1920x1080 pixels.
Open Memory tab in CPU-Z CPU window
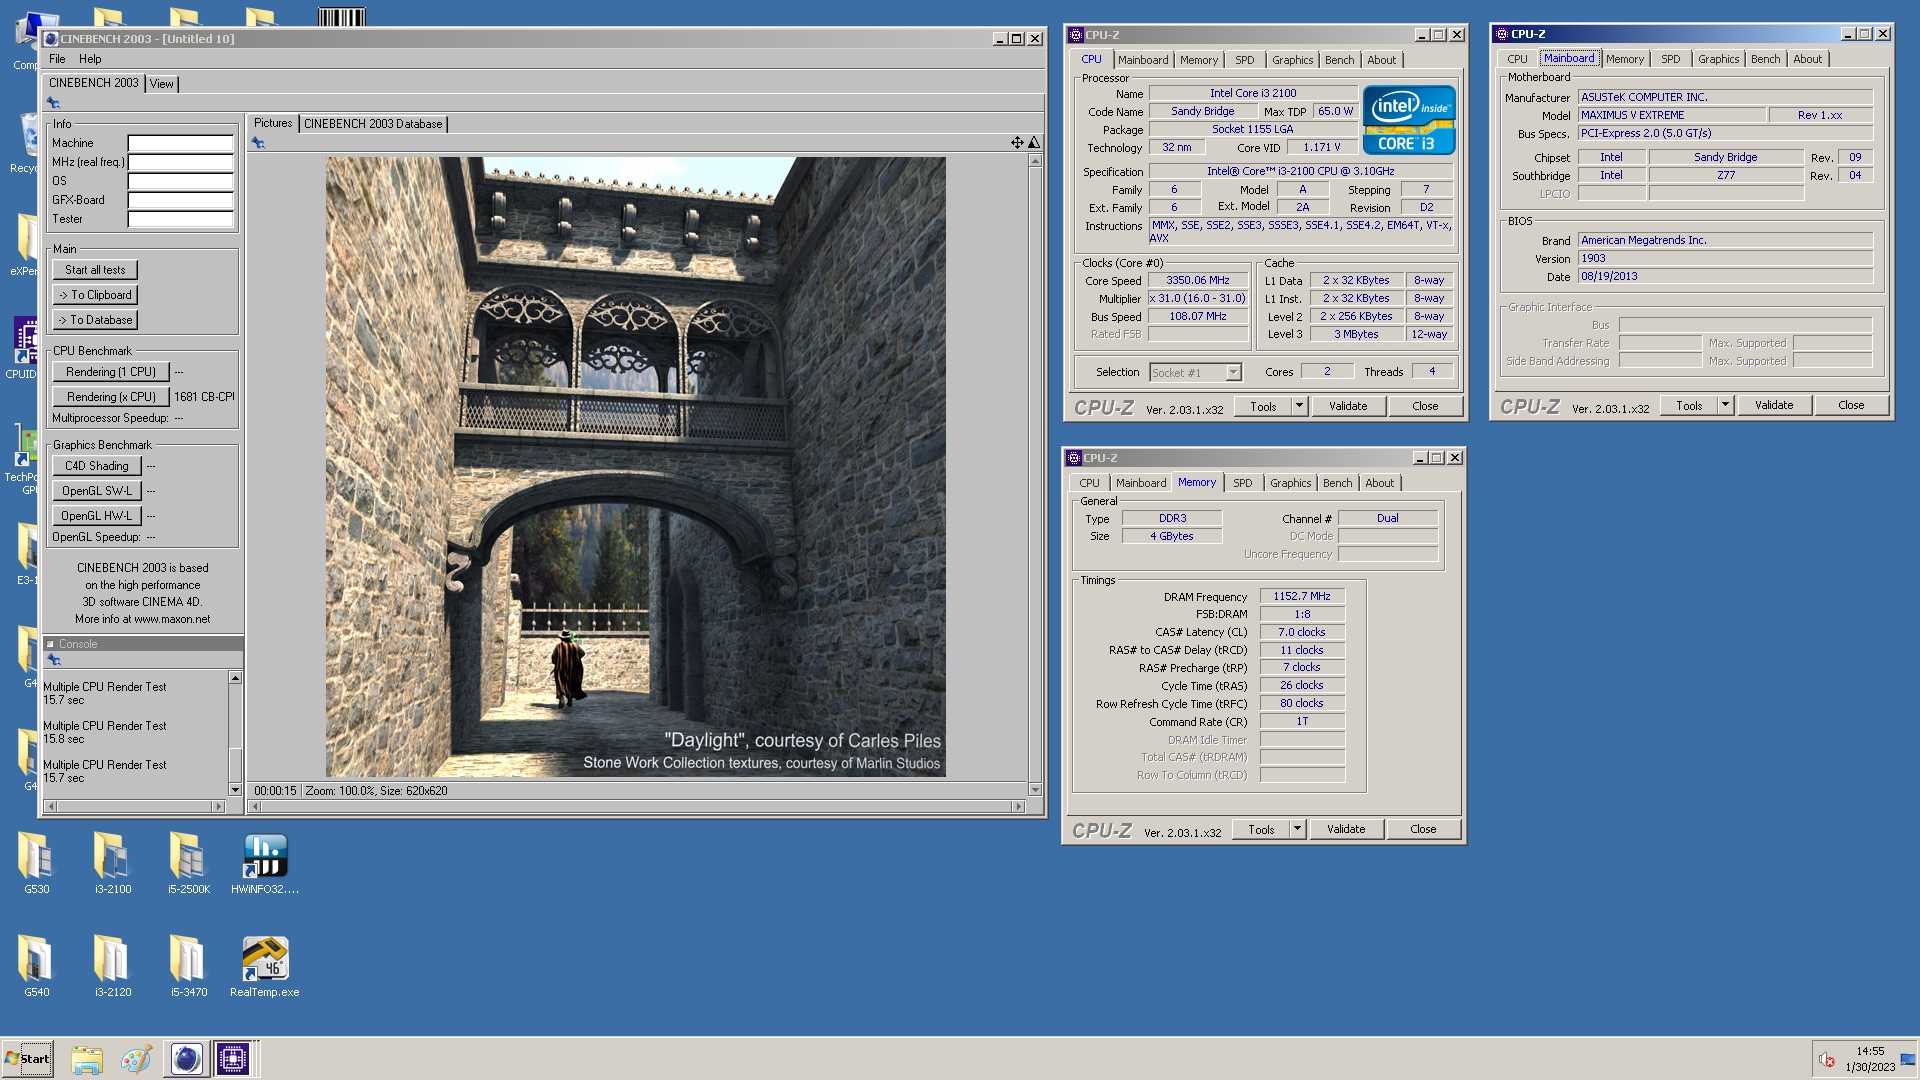pyautogui.click(x=1198, y=60)
